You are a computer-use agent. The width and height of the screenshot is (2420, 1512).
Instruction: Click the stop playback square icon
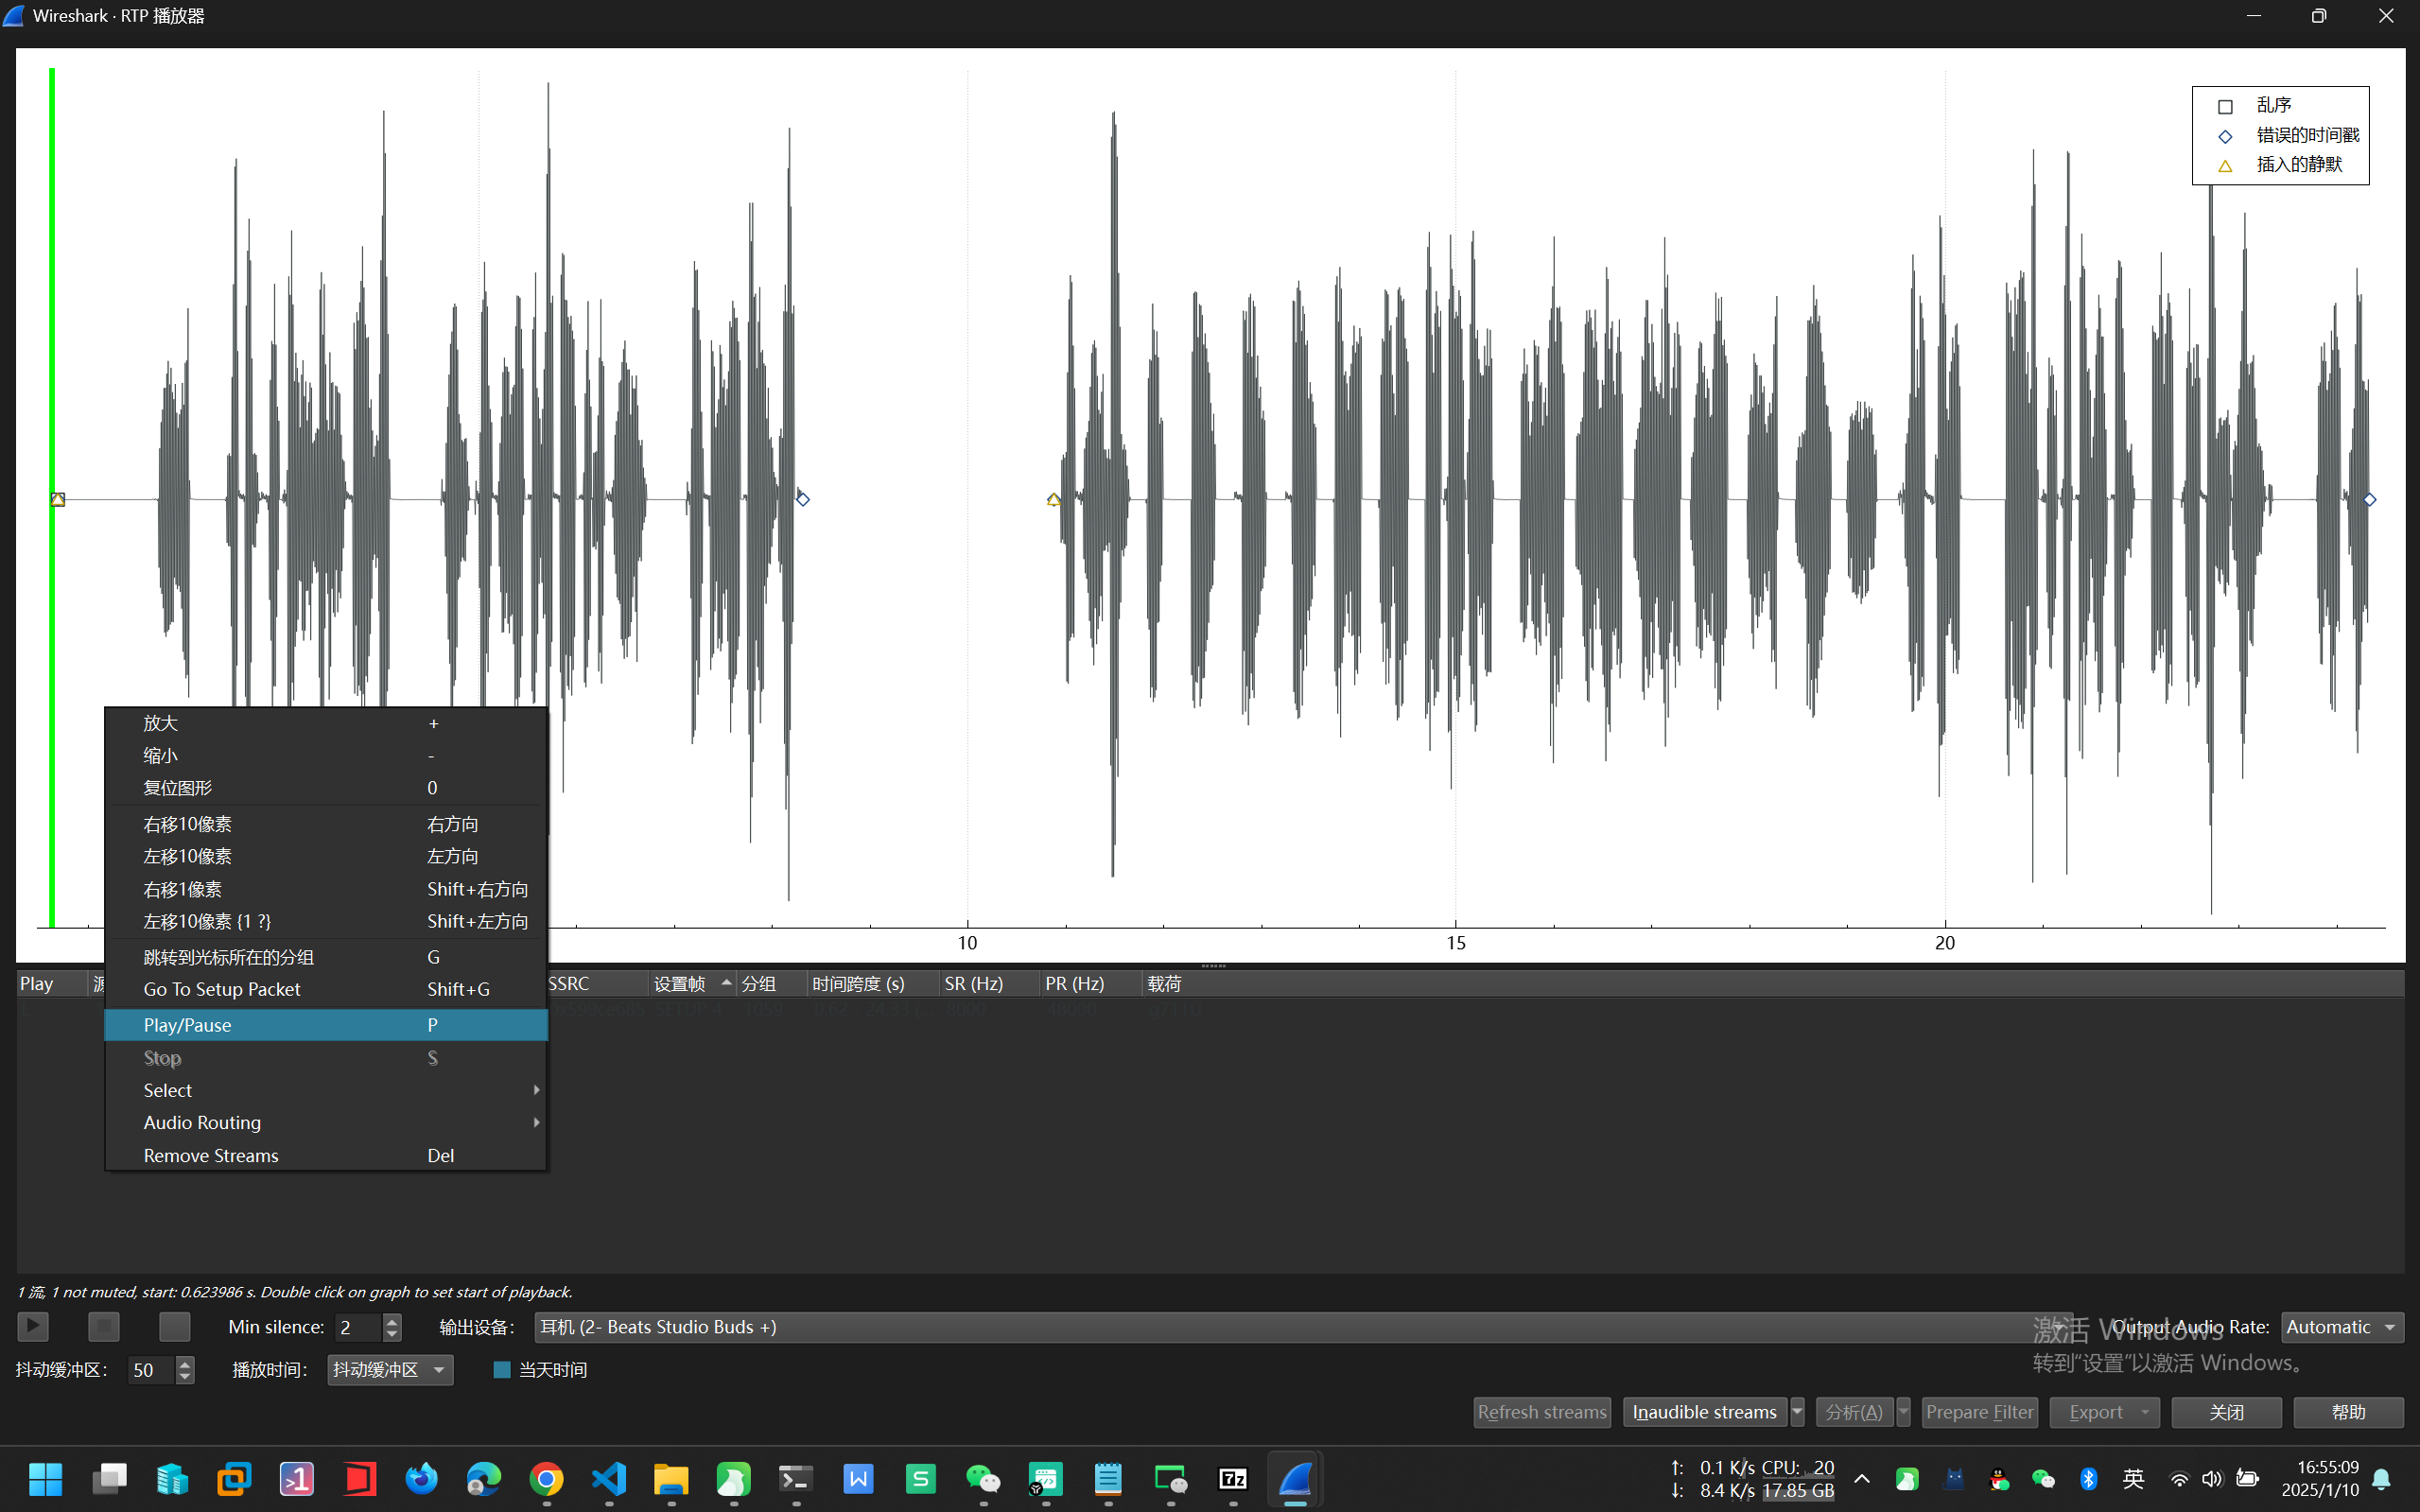pyautogui.click(x=104, y=1326)
